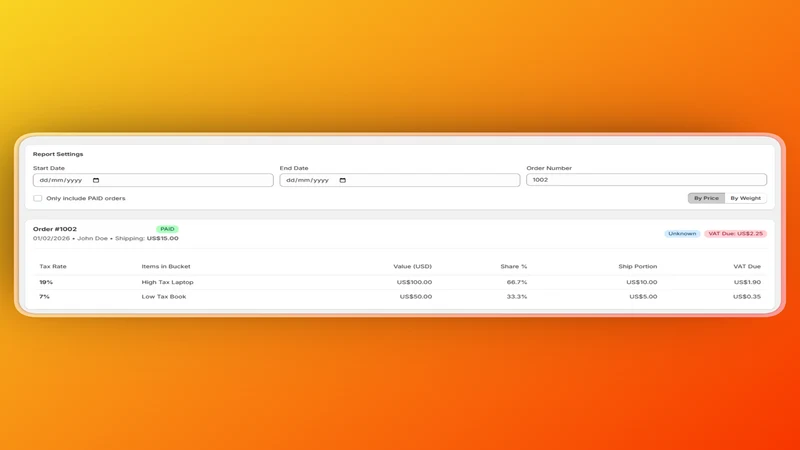Click the green PAID status badge
Screen dimensions: 800x450
[167, 229]
